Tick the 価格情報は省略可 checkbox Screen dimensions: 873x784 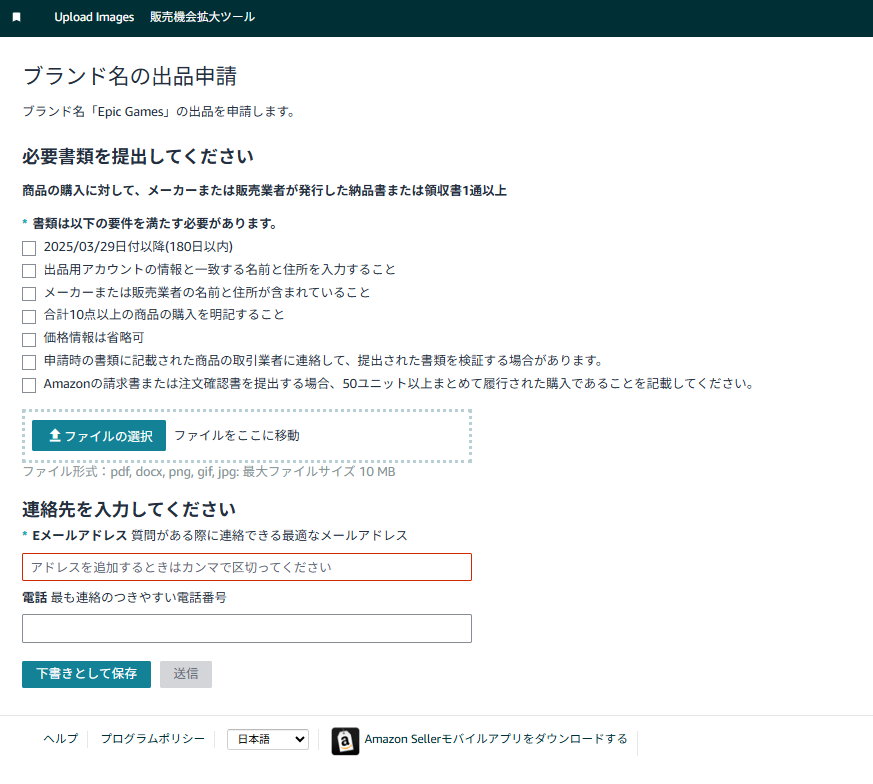coord(29,339)
